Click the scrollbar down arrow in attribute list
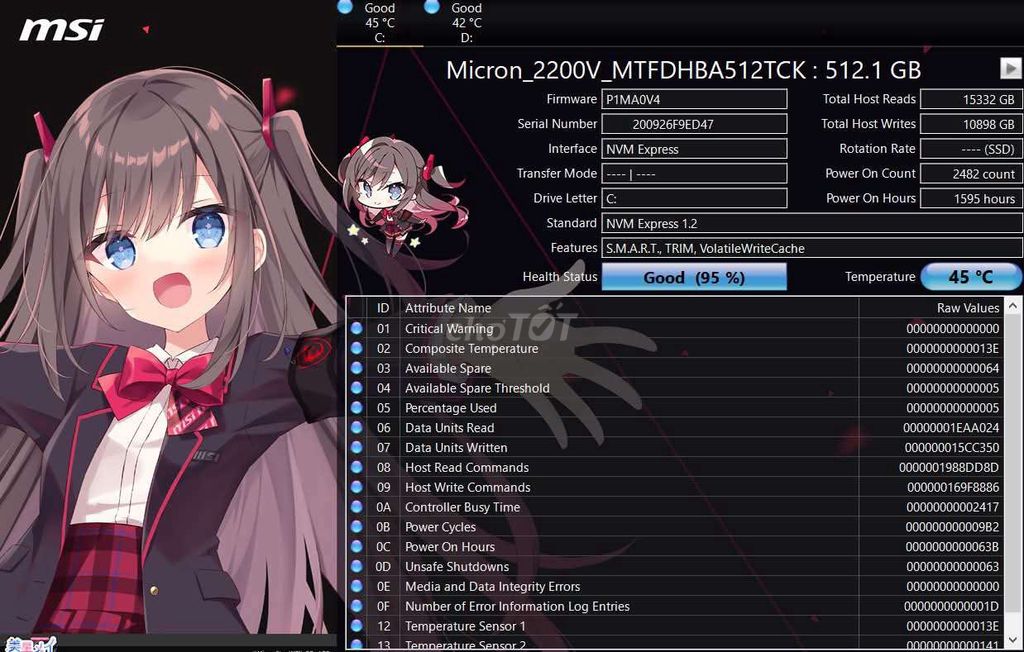 click(x=1013, y=640)
